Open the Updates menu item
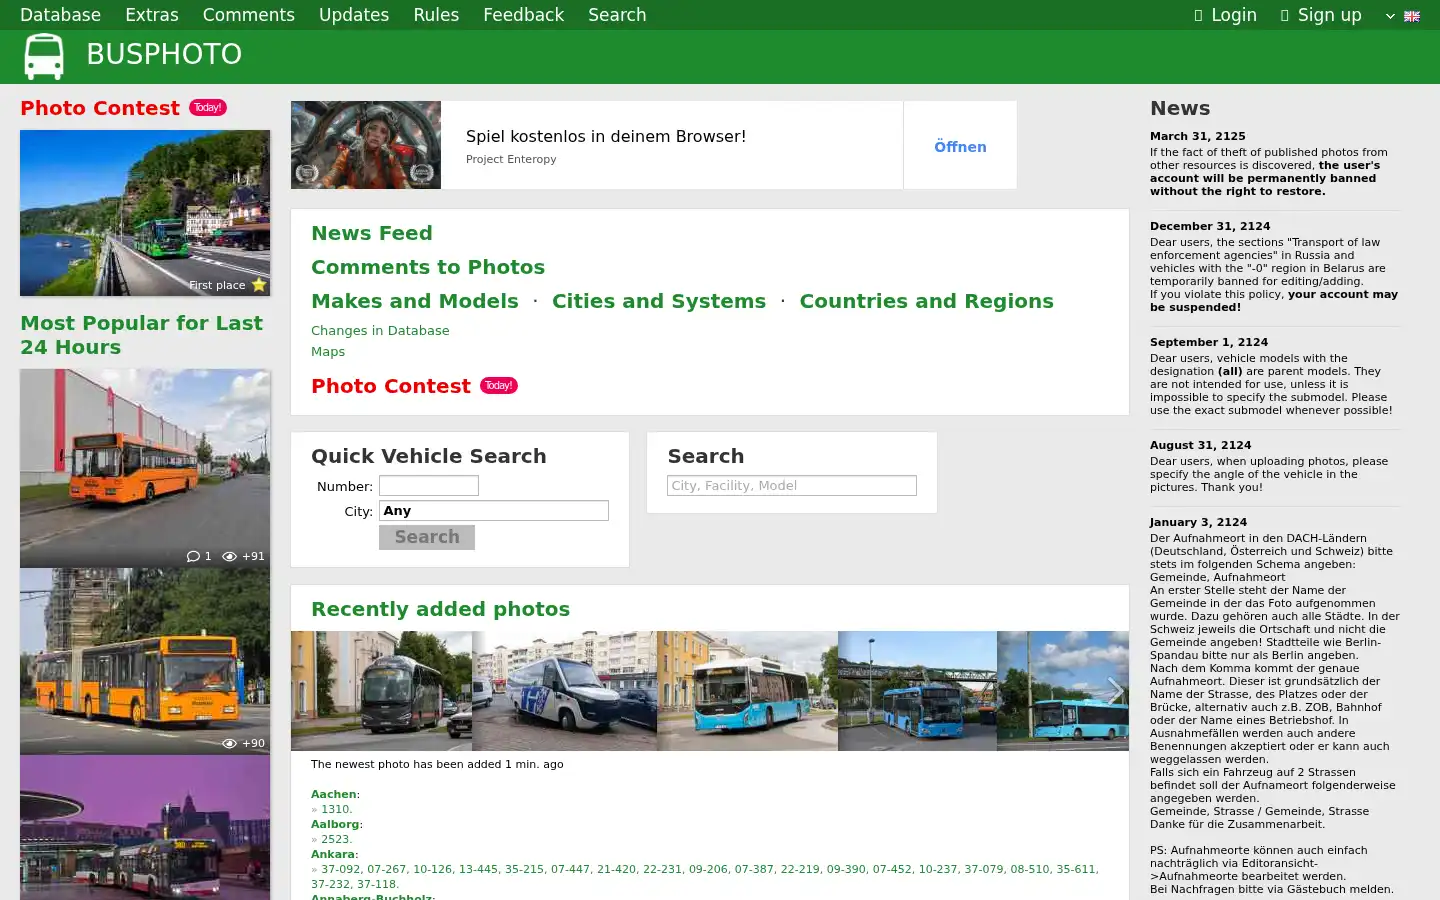The height and width of the screenshot is (900, 1440). coord(354,15)
